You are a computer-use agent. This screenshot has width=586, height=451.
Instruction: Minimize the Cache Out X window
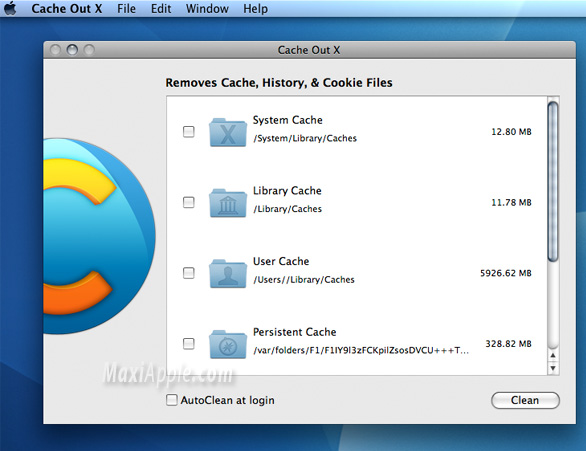coord(72,50)
